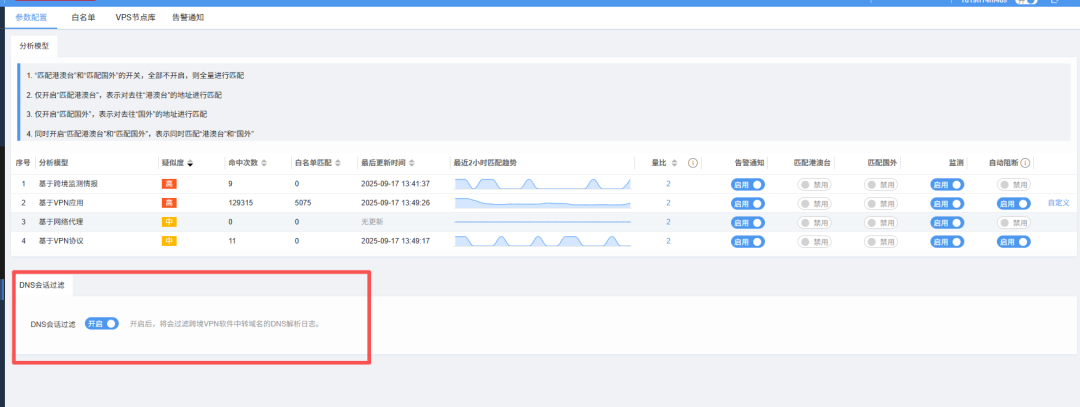The height and width of the screenshot is (407, 1080).
Task: Enable 匹配港澳台 for 基于VPN应用 row
Action: pyautogui.click(x=814, y=203)
